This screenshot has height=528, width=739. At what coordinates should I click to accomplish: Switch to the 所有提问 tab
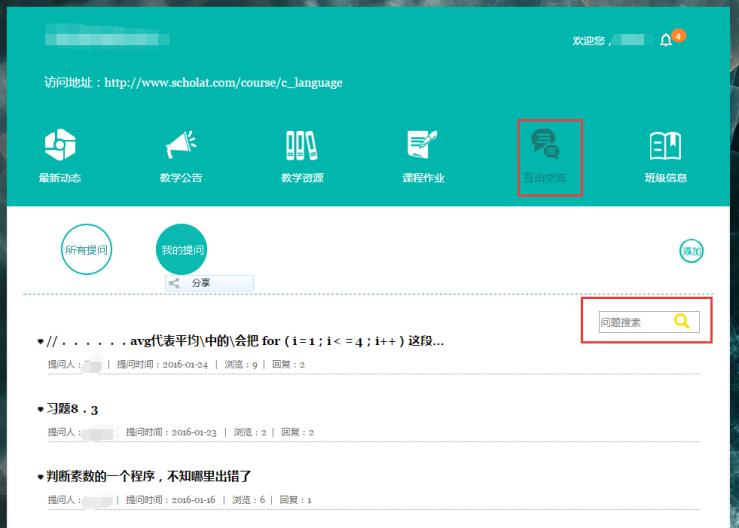pyautogui.click(x=86, y=249)
